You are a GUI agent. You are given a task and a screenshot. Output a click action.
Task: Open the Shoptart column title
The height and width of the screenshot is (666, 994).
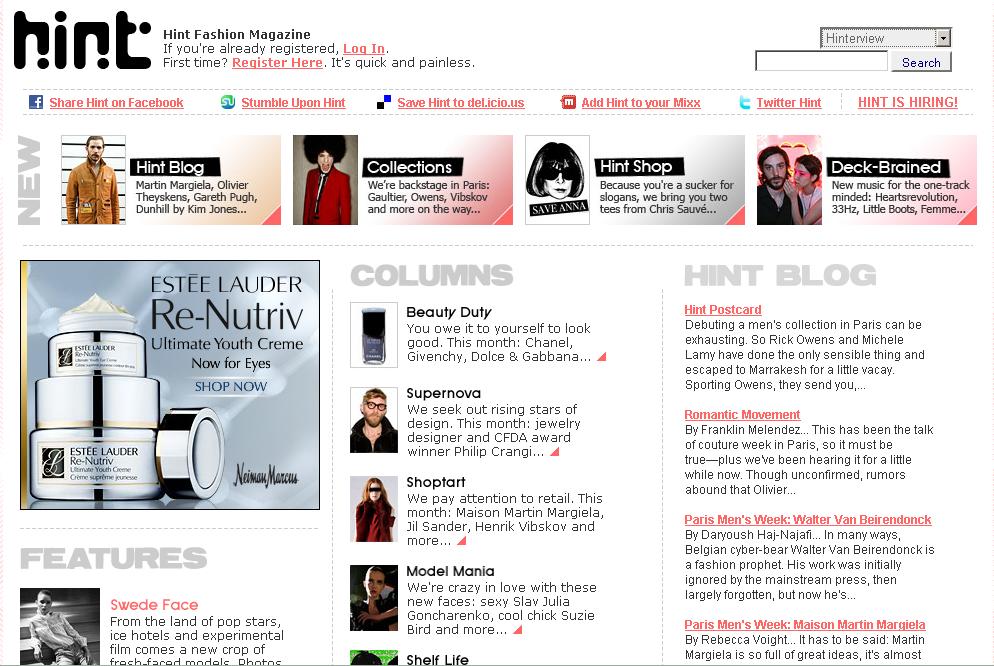[x=436, y=482]
